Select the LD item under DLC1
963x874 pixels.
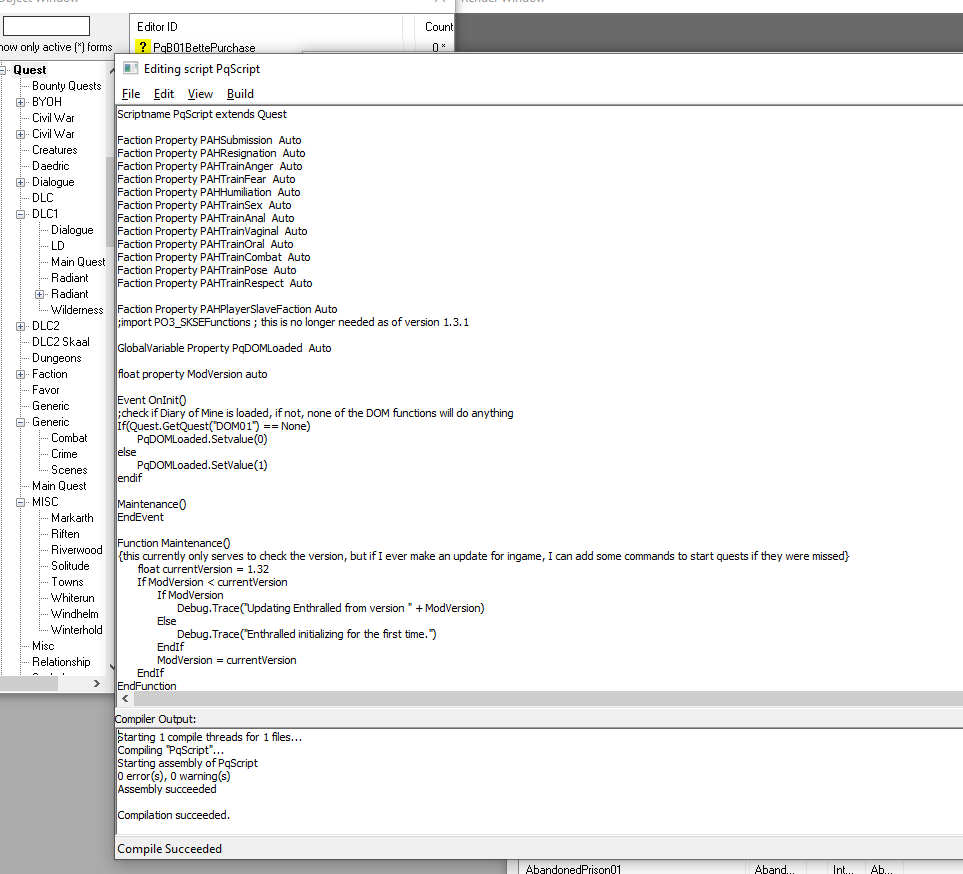pyautogui.click(x=58, y=246)
